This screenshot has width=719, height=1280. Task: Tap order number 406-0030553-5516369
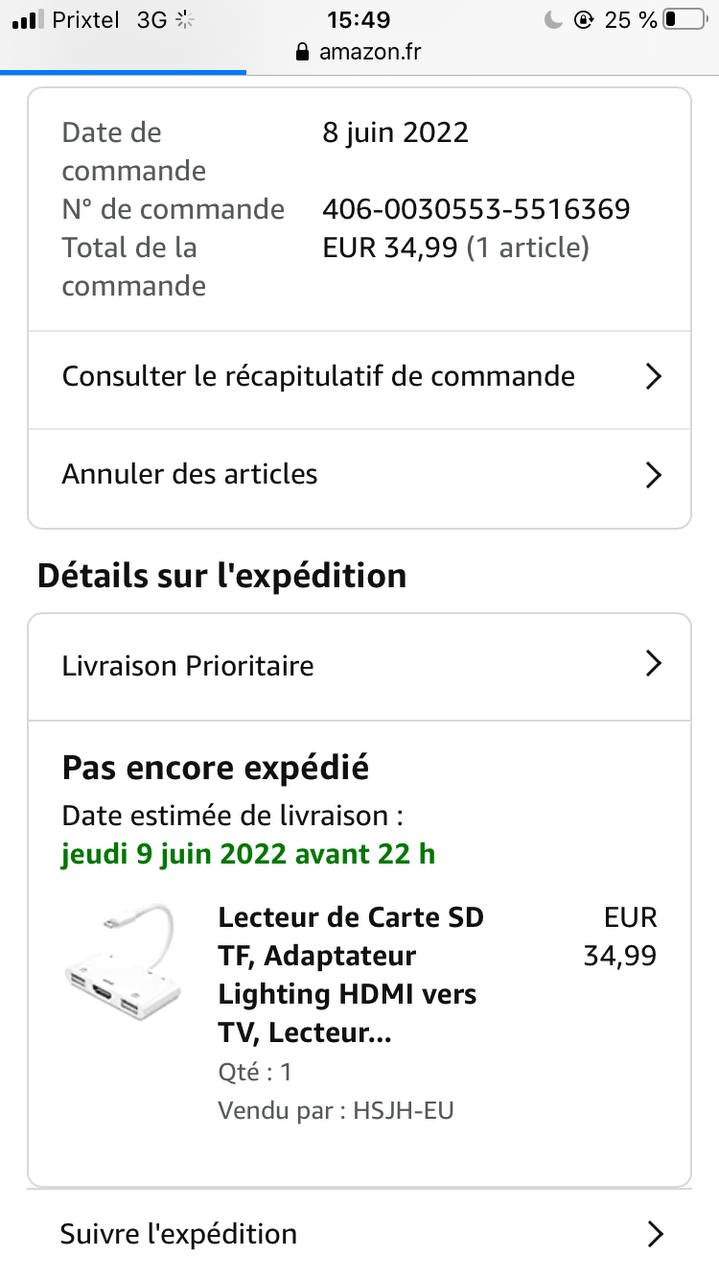[x=476, y=209]
